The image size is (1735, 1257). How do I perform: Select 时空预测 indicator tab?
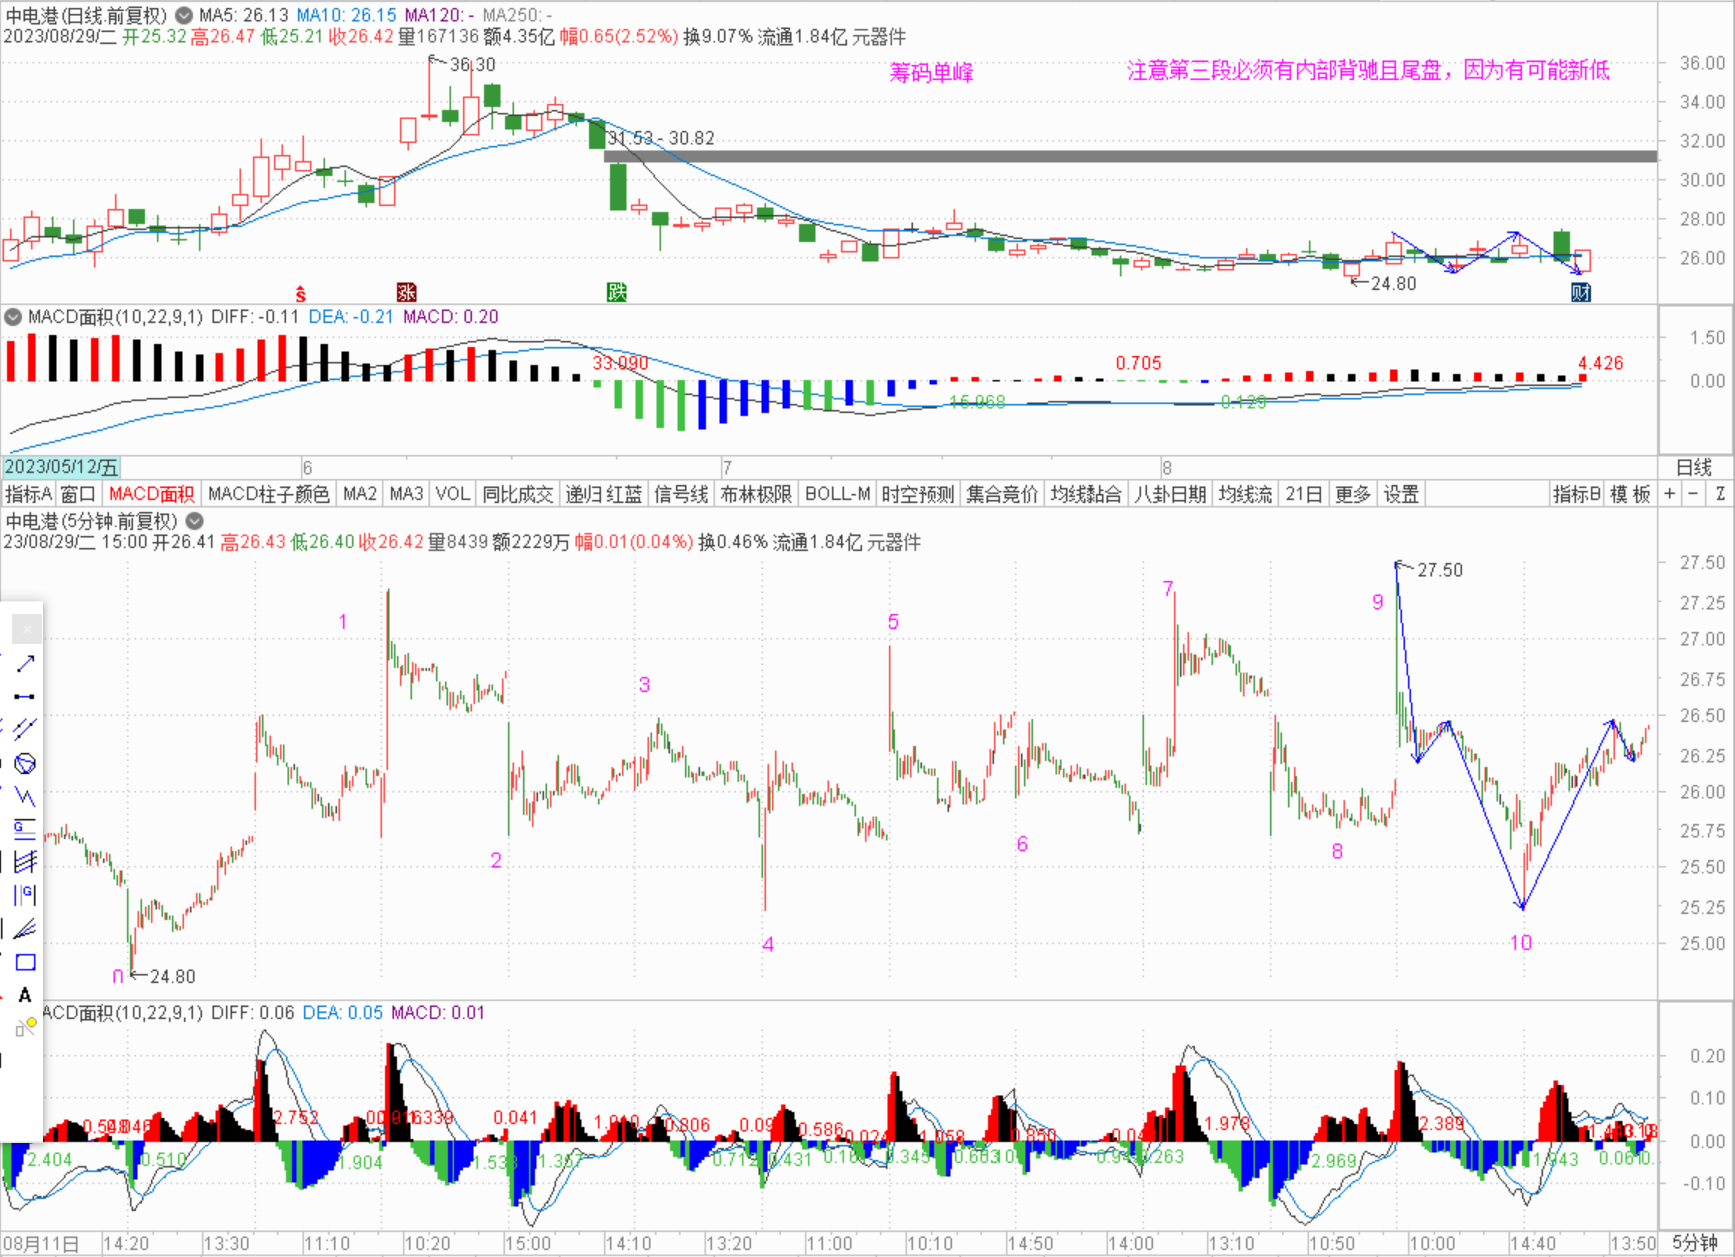917,494
